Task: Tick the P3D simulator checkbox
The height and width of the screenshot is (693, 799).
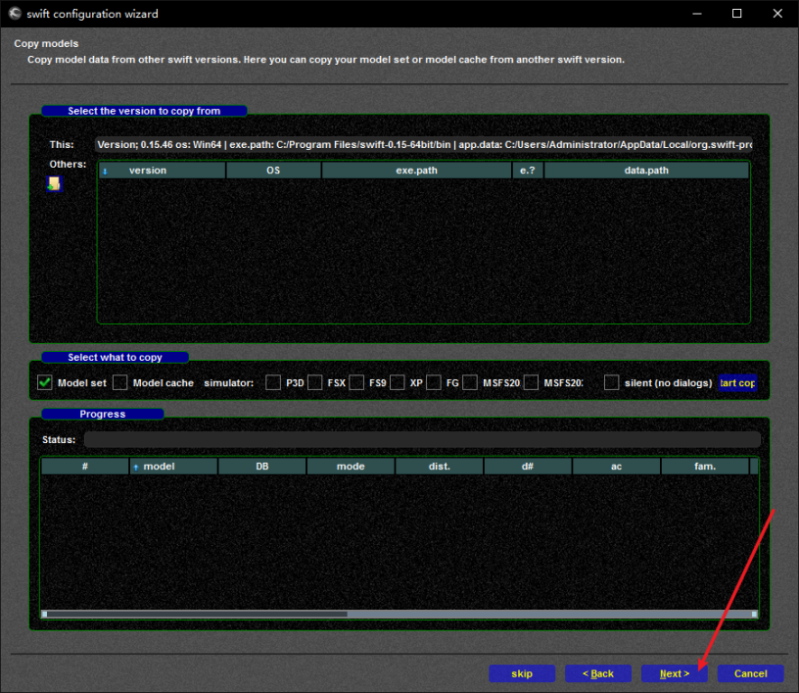Action: (x=273, y=382)
